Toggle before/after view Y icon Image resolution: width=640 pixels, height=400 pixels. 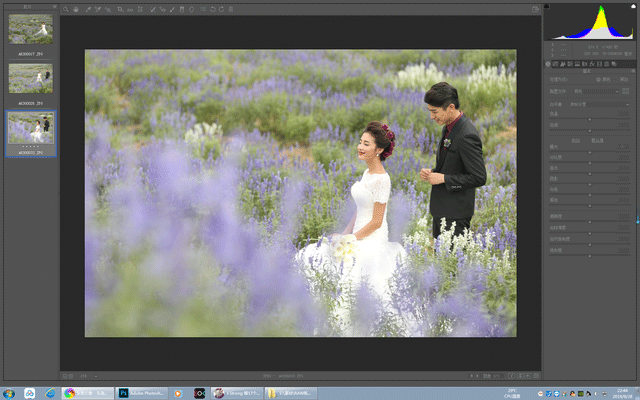[x=511, y=376]
